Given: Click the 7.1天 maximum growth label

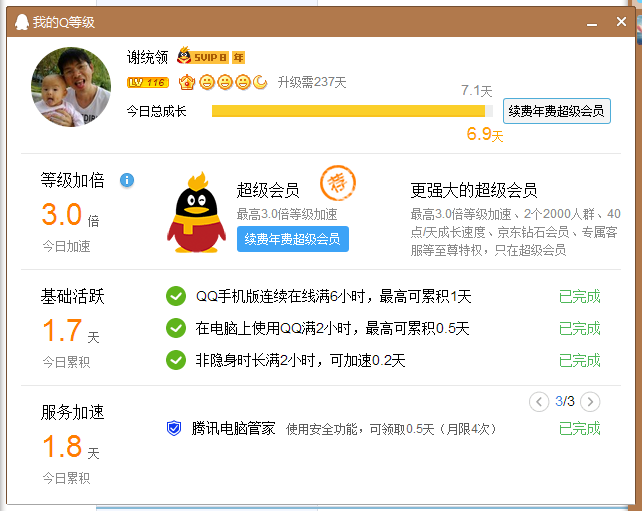Looking at the screenshot, I should pos(477,90).
